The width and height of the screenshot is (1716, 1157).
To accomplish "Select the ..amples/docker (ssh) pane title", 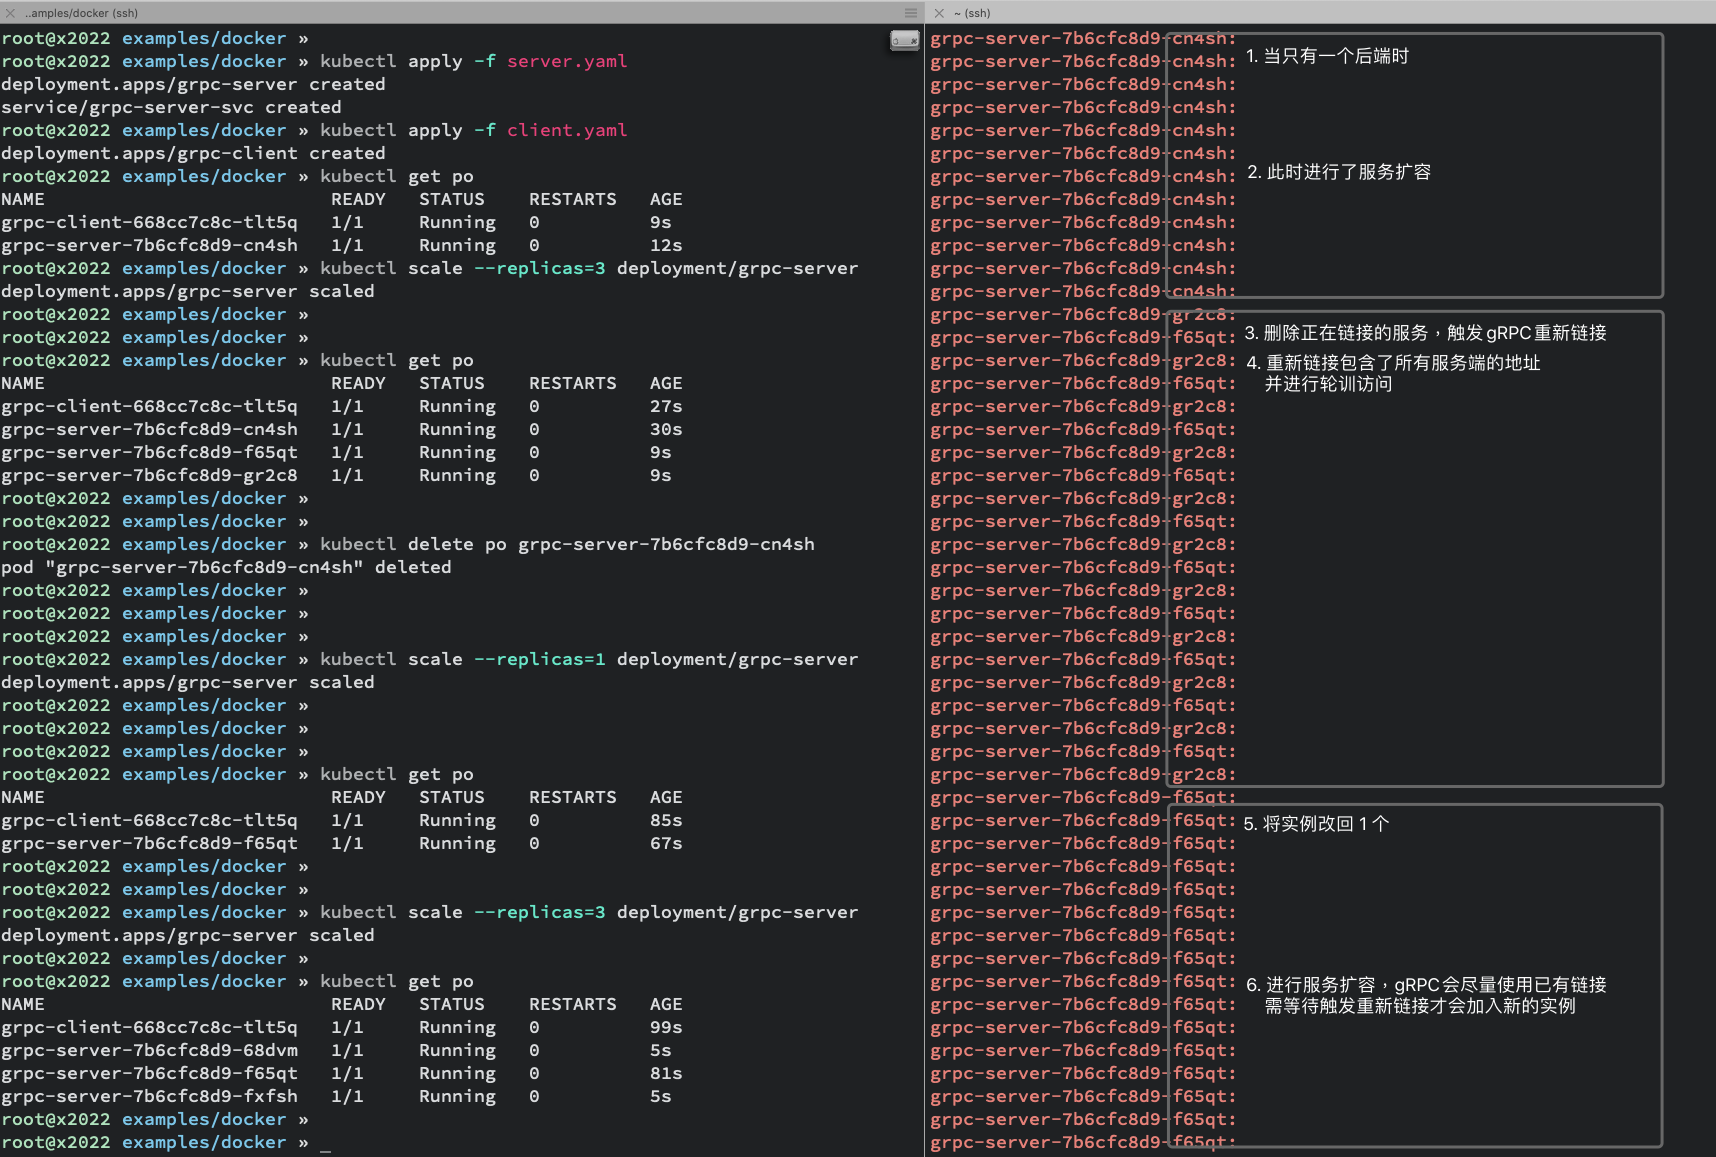I will (82, 13).
